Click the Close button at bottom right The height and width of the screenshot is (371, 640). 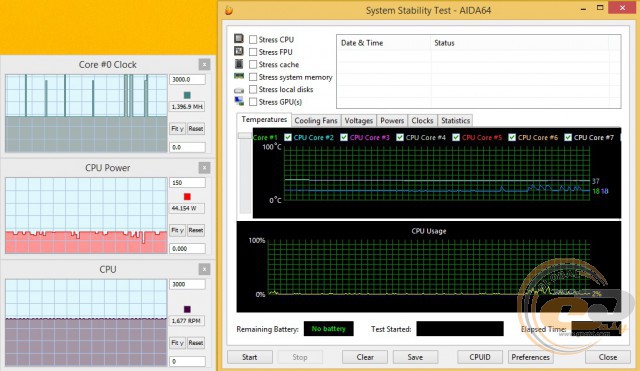[x=608, y=357]
